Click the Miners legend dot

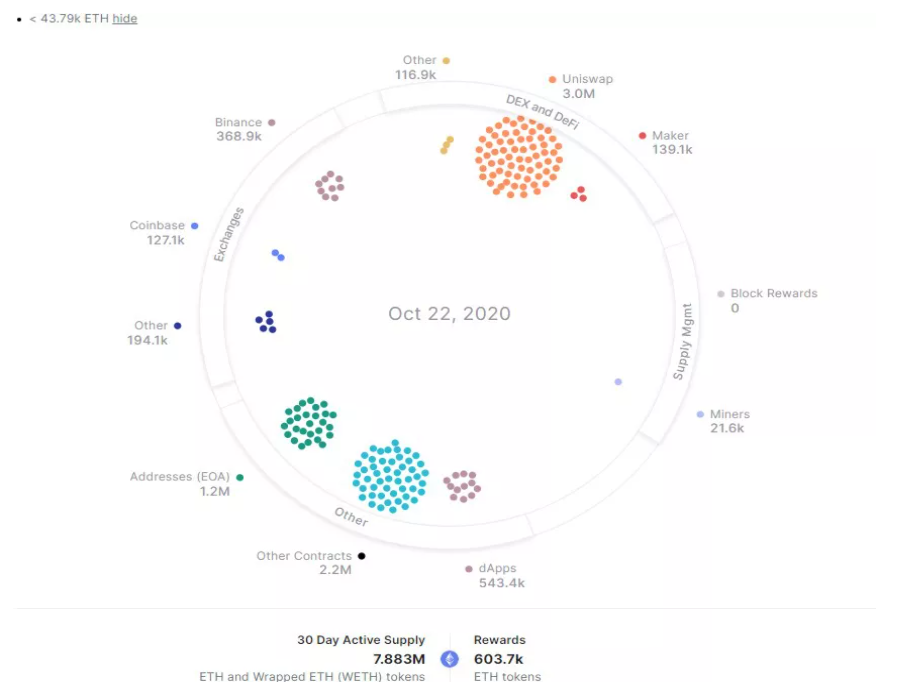point(700,415)
